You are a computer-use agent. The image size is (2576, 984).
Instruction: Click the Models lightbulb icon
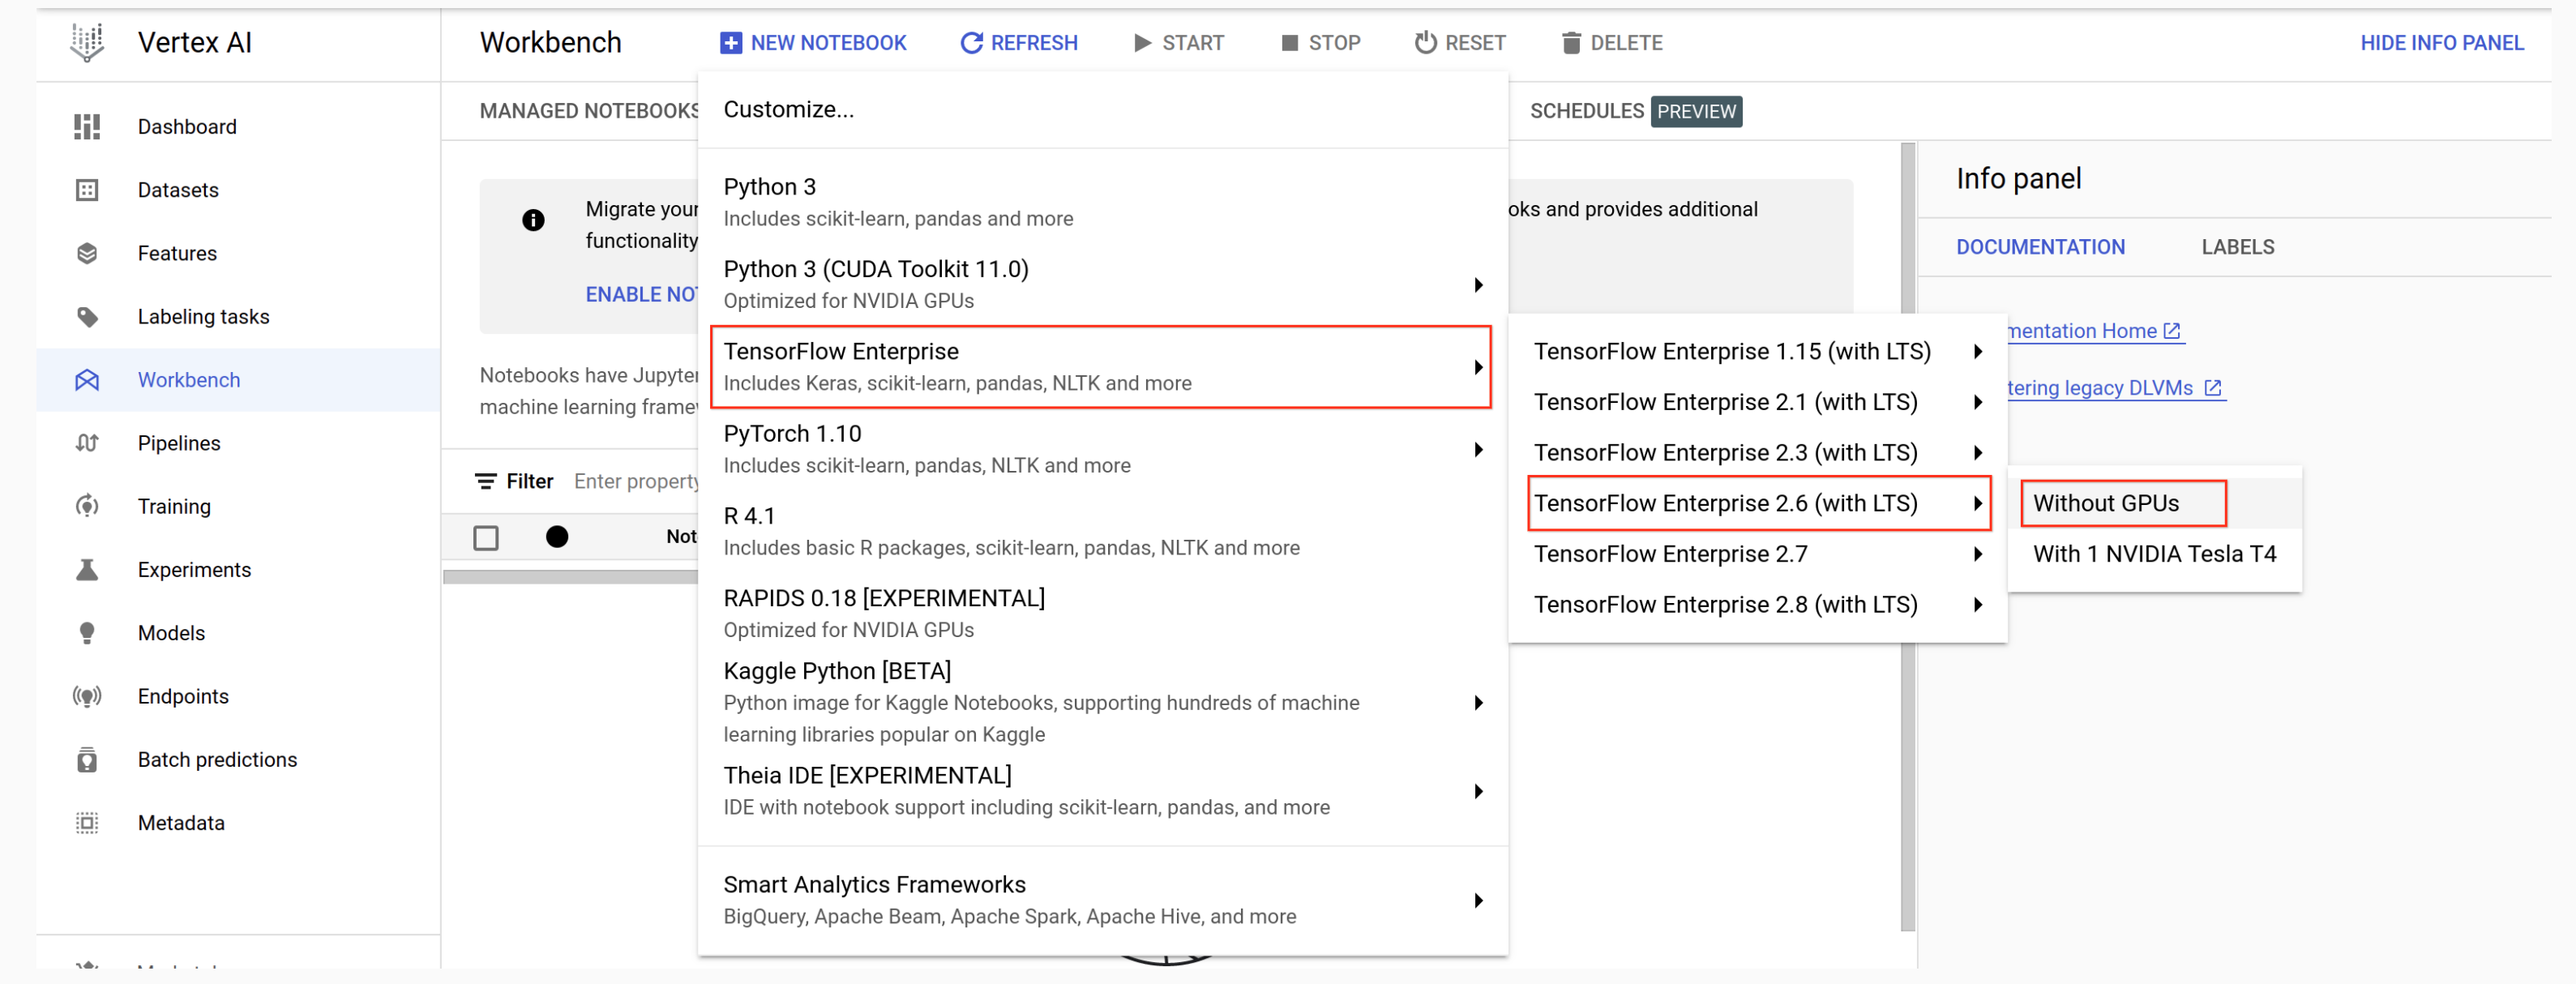click(x=87, y=633)
